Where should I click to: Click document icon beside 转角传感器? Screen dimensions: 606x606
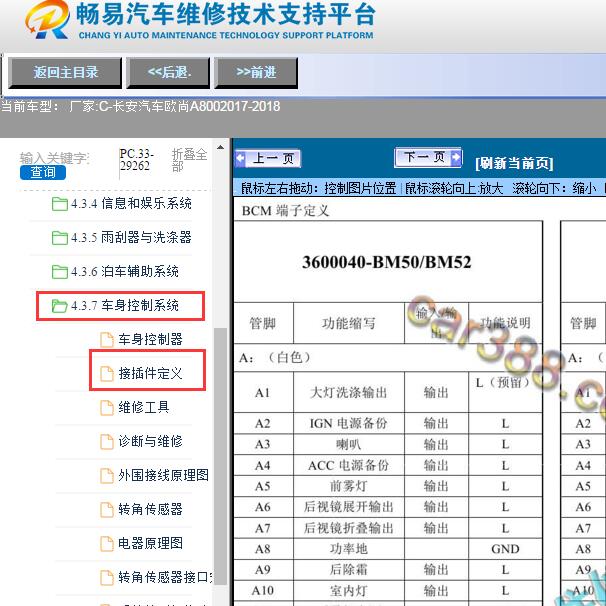pyautogui.click(x=107, y=509)
